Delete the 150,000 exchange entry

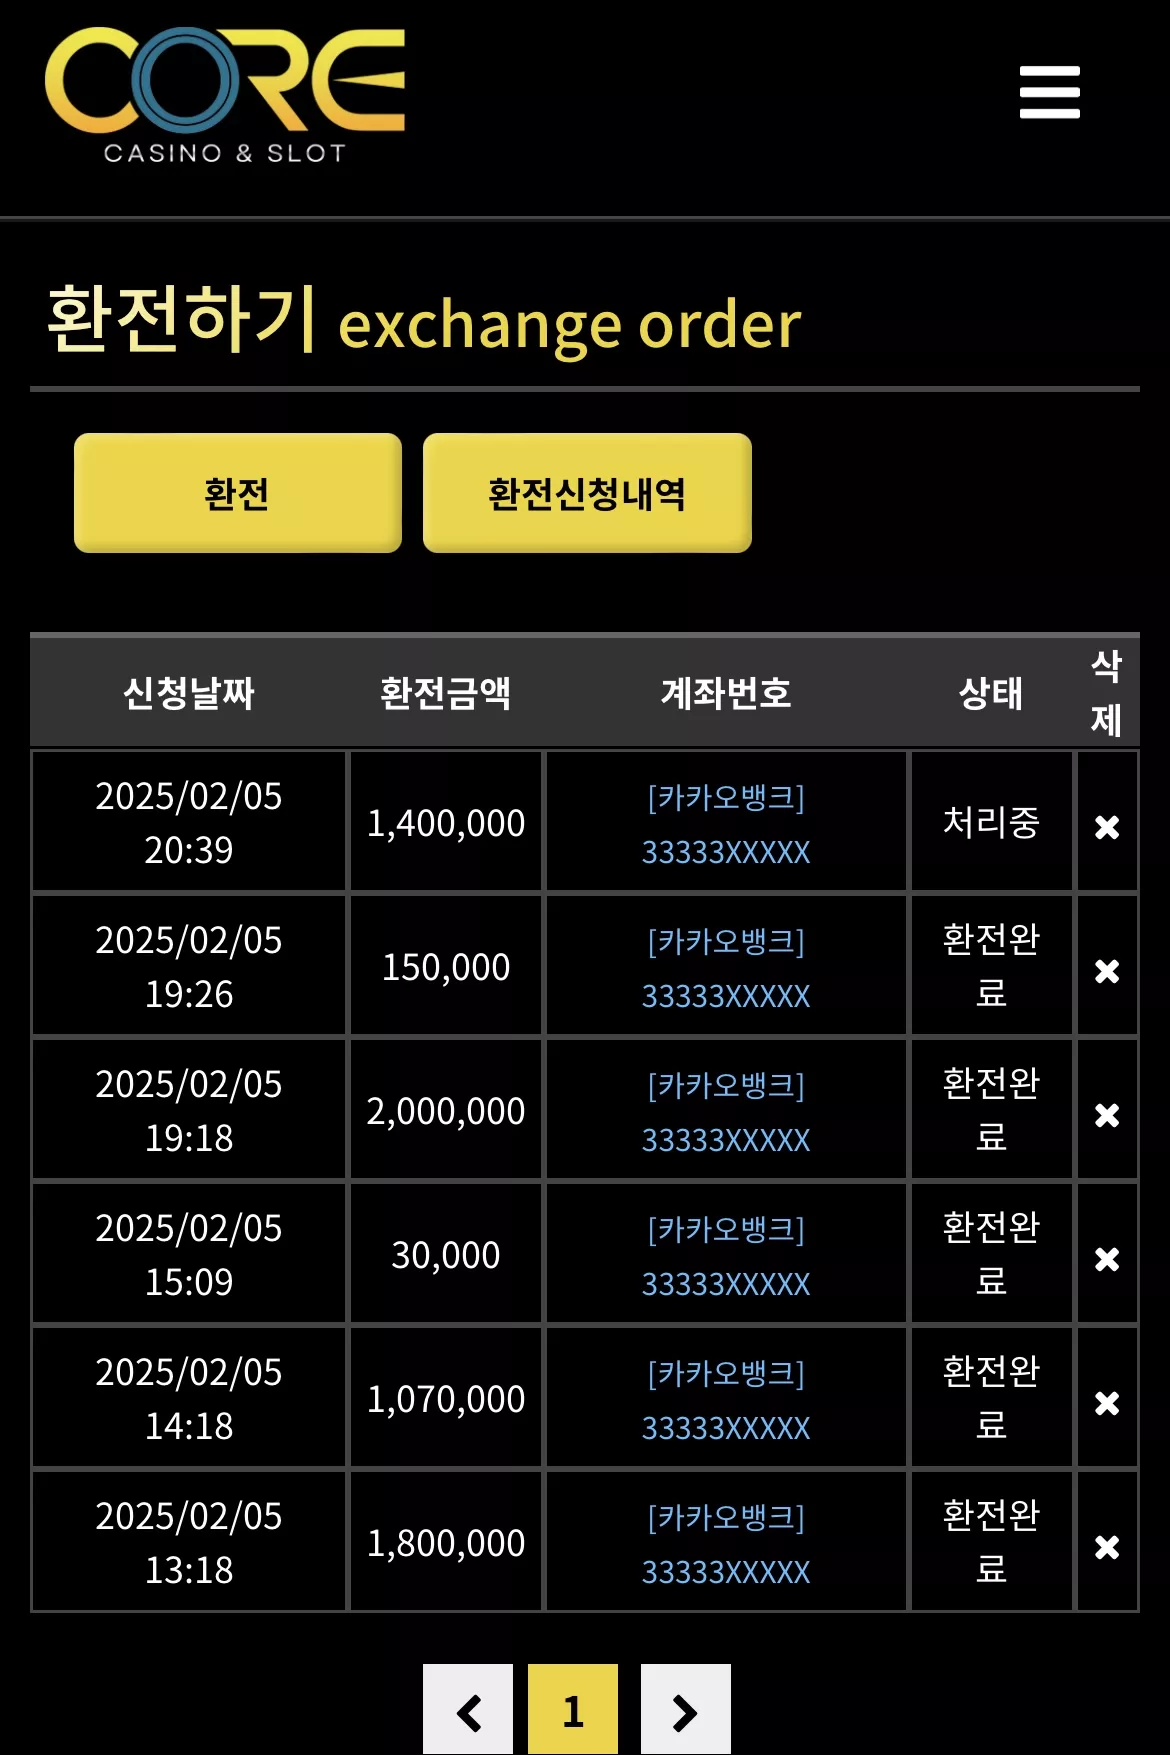coord(1107,971)
